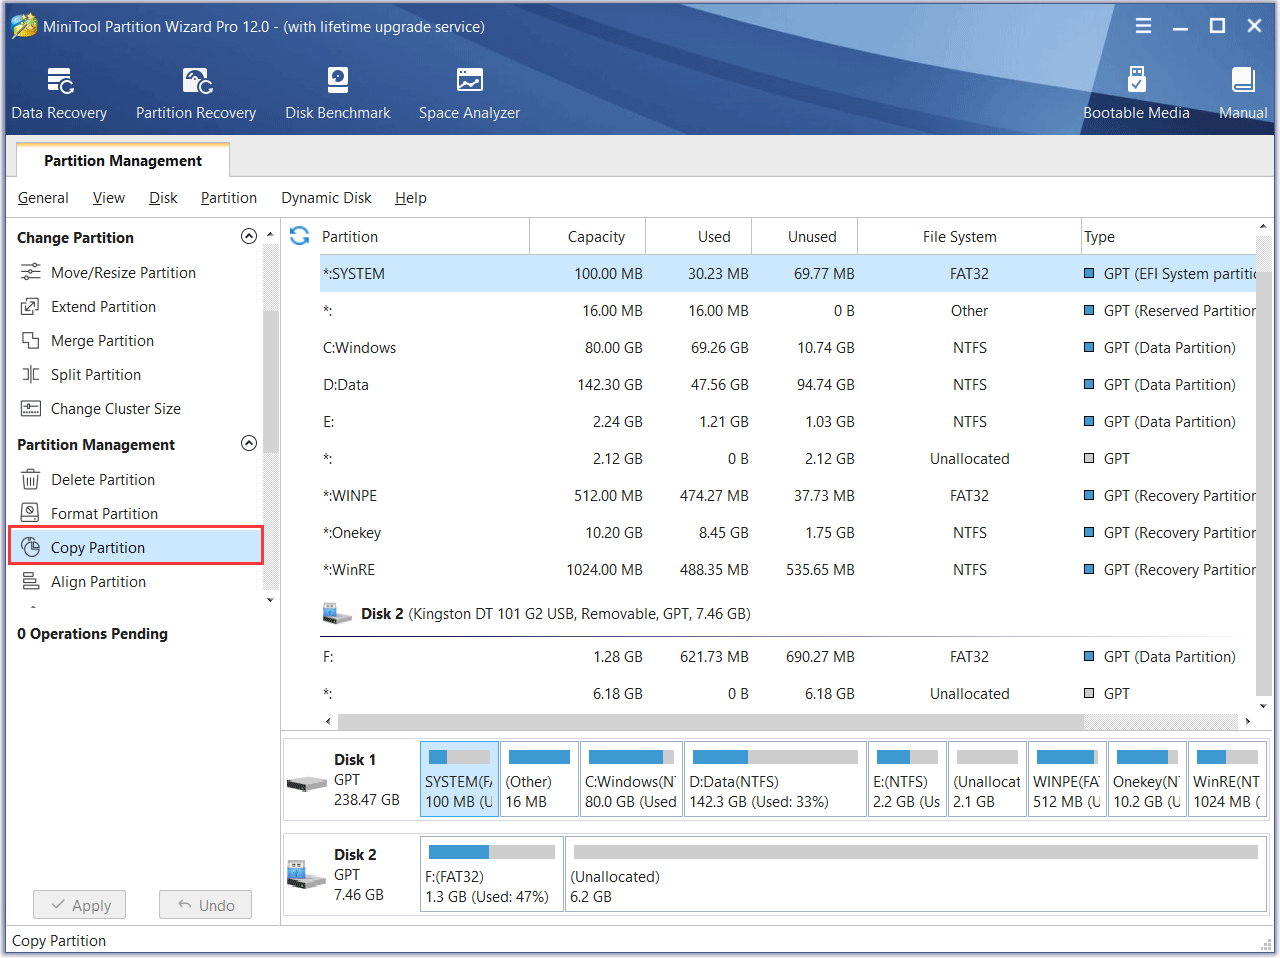Open the Dynamic Disk menu
The image size is (1280, 958).
(x=326, y=197)
